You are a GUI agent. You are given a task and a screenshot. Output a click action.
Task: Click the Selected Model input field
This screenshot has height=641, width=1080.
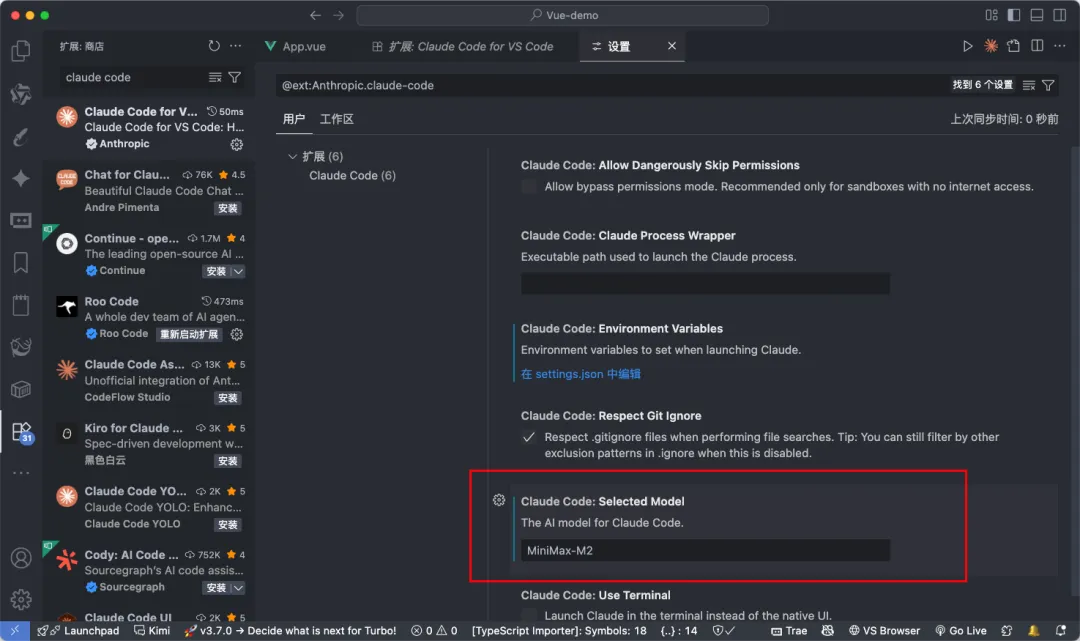pyautogui.click(x=705, y=550)
